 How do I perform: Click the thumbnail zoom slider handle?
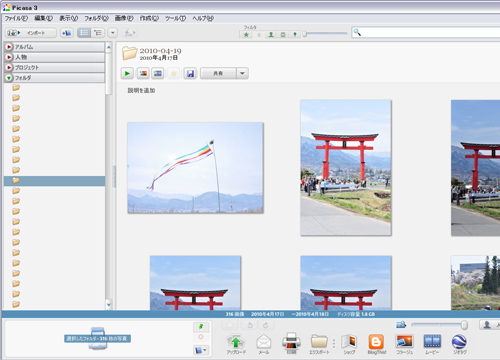click(x=464, y=324)
